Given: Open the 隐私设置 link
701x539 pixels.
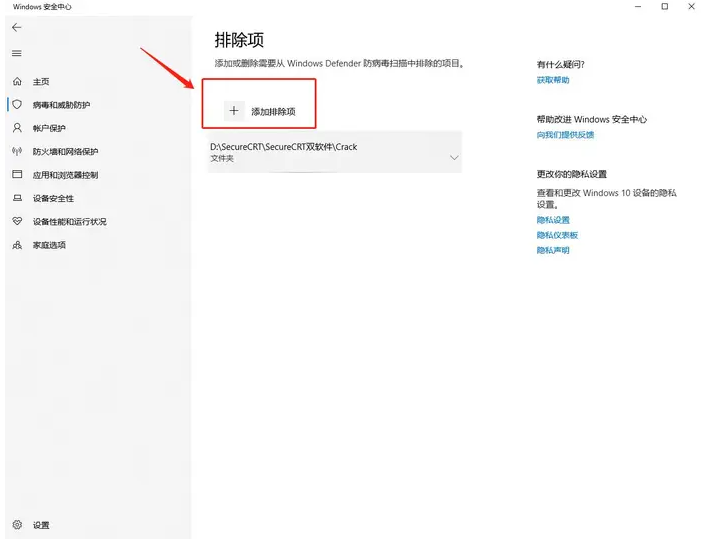Looking at the screenshot, I should (553, 220).
